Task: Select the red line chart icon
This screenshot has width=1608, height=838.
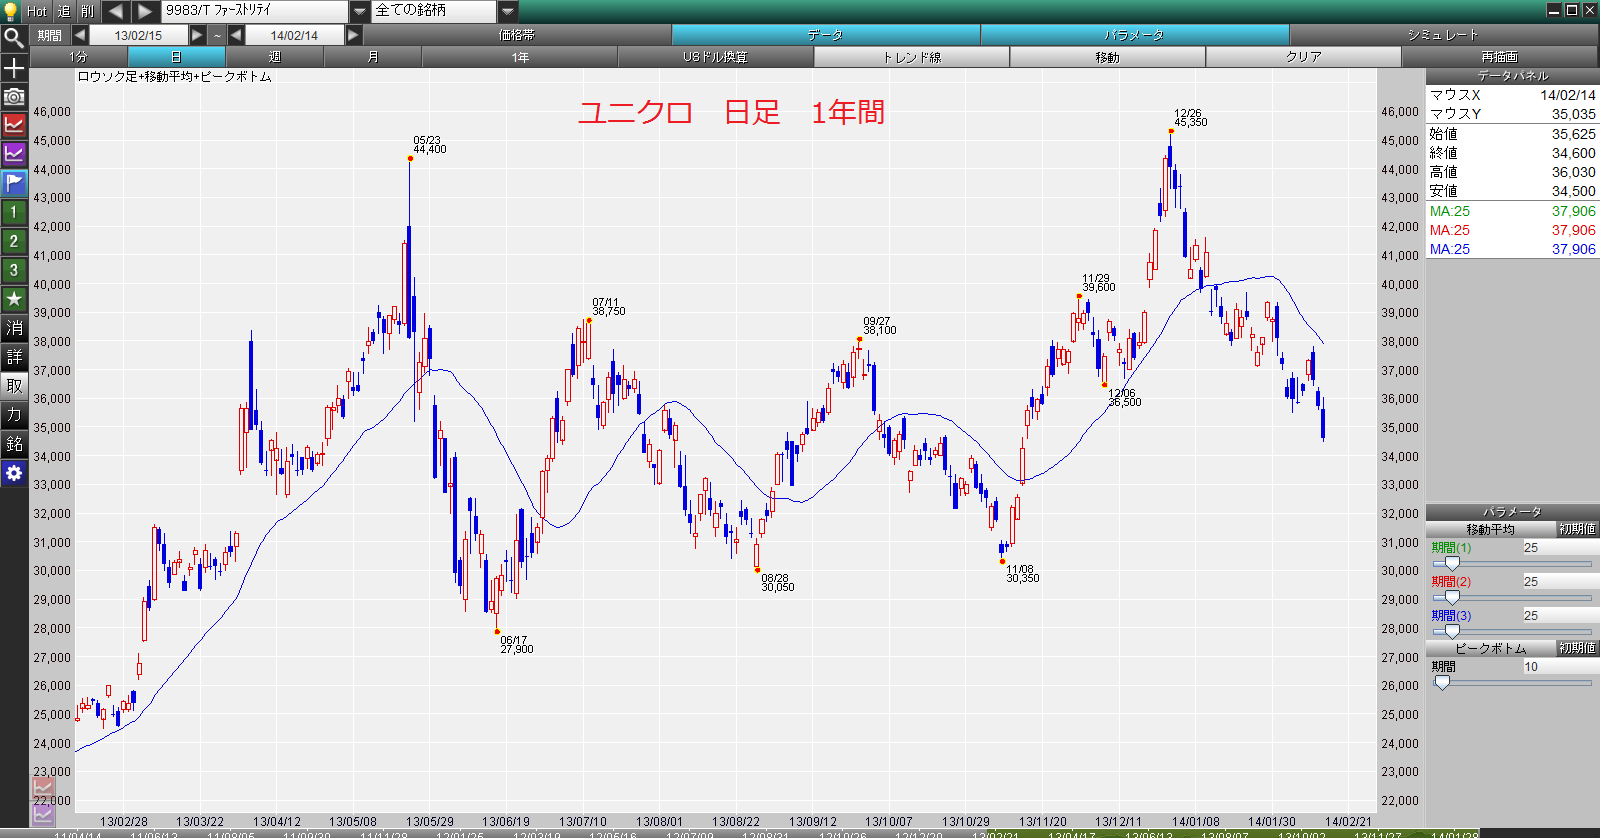Action: click(x=14, y=125)
